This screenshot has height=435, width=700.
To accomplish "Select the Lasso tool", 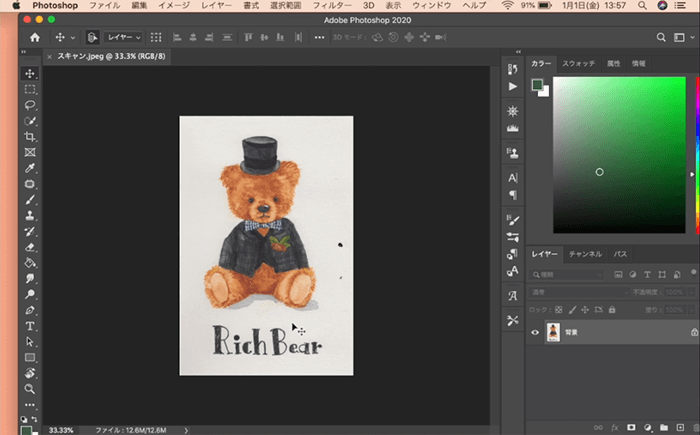I will pyautogui.click(x=30, y=105).
